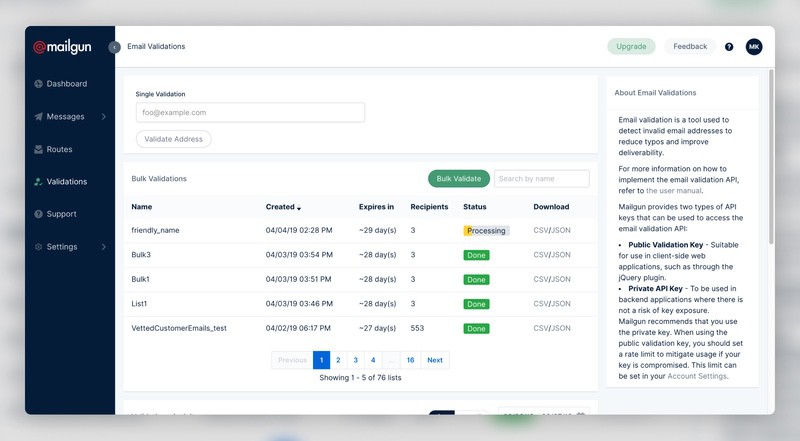Click the Next pagination button

point(435,360)
